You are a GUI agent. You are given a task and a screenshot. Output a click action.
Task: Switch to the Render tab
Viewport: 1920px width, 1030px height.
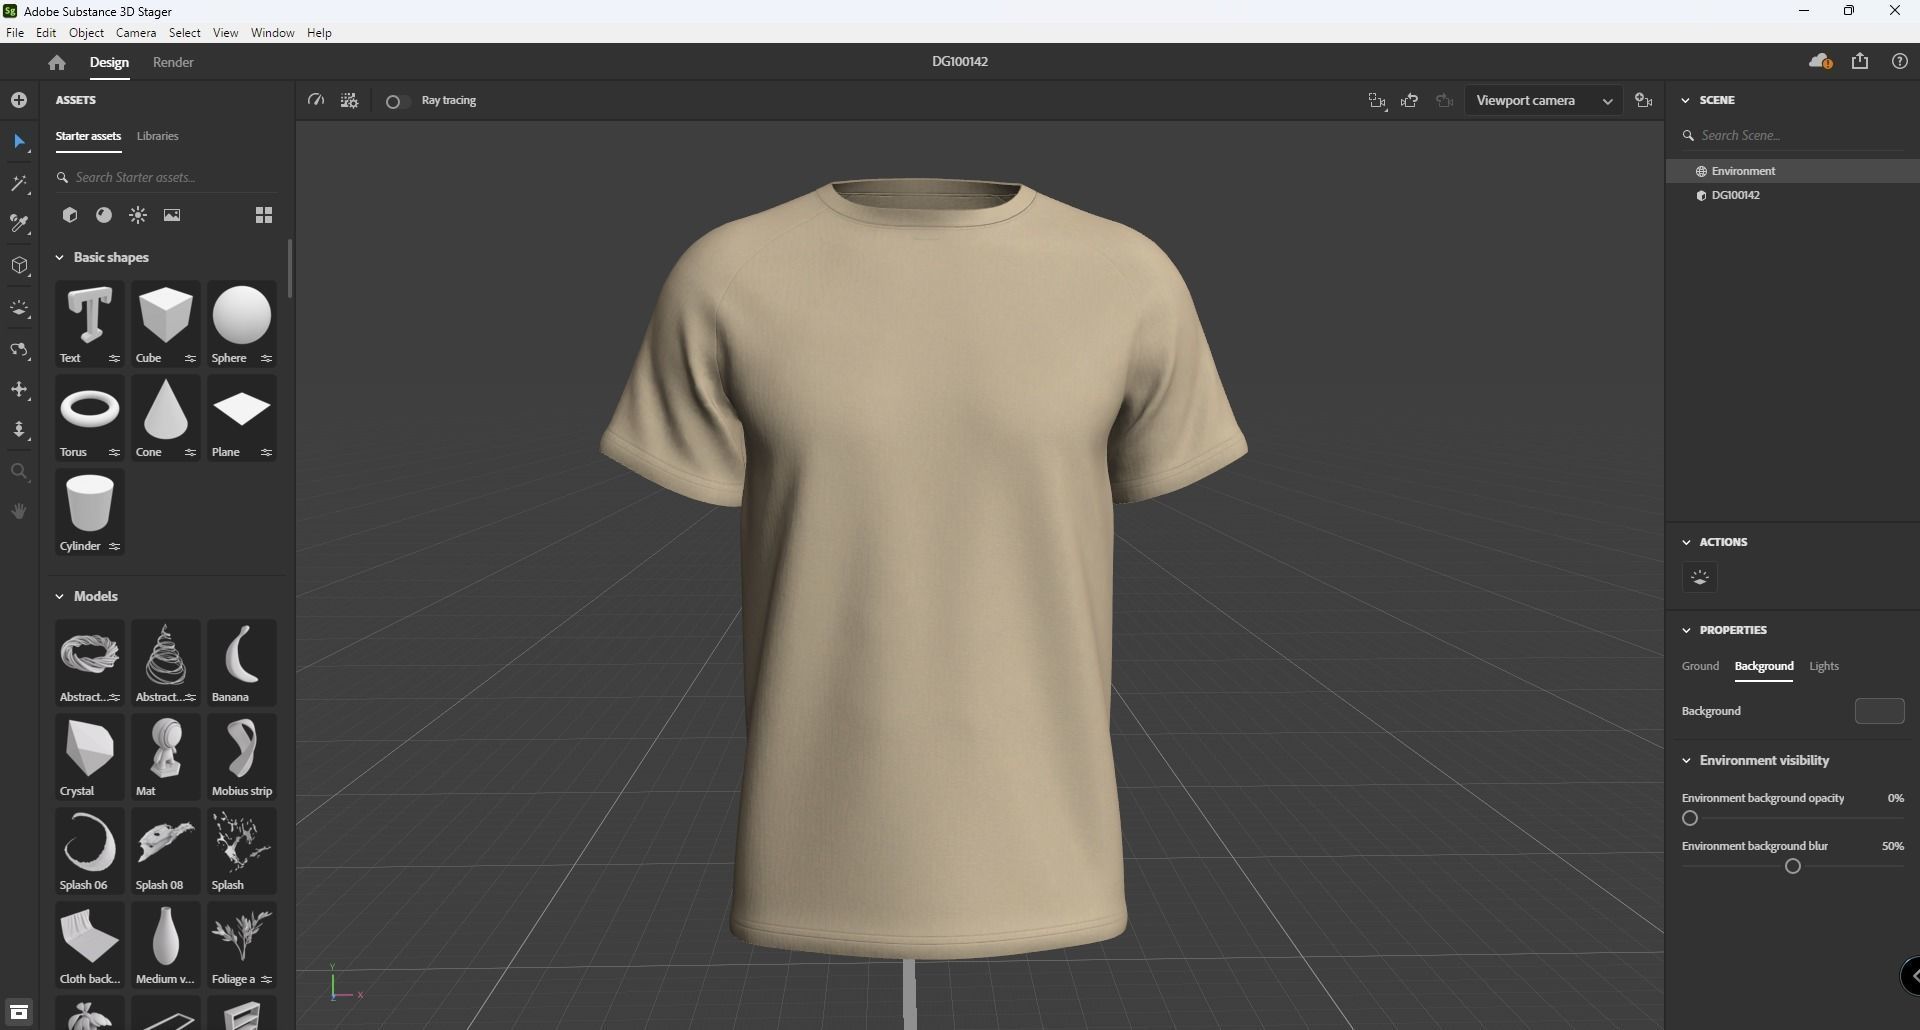pyautogui.click(x=173, y=62)
